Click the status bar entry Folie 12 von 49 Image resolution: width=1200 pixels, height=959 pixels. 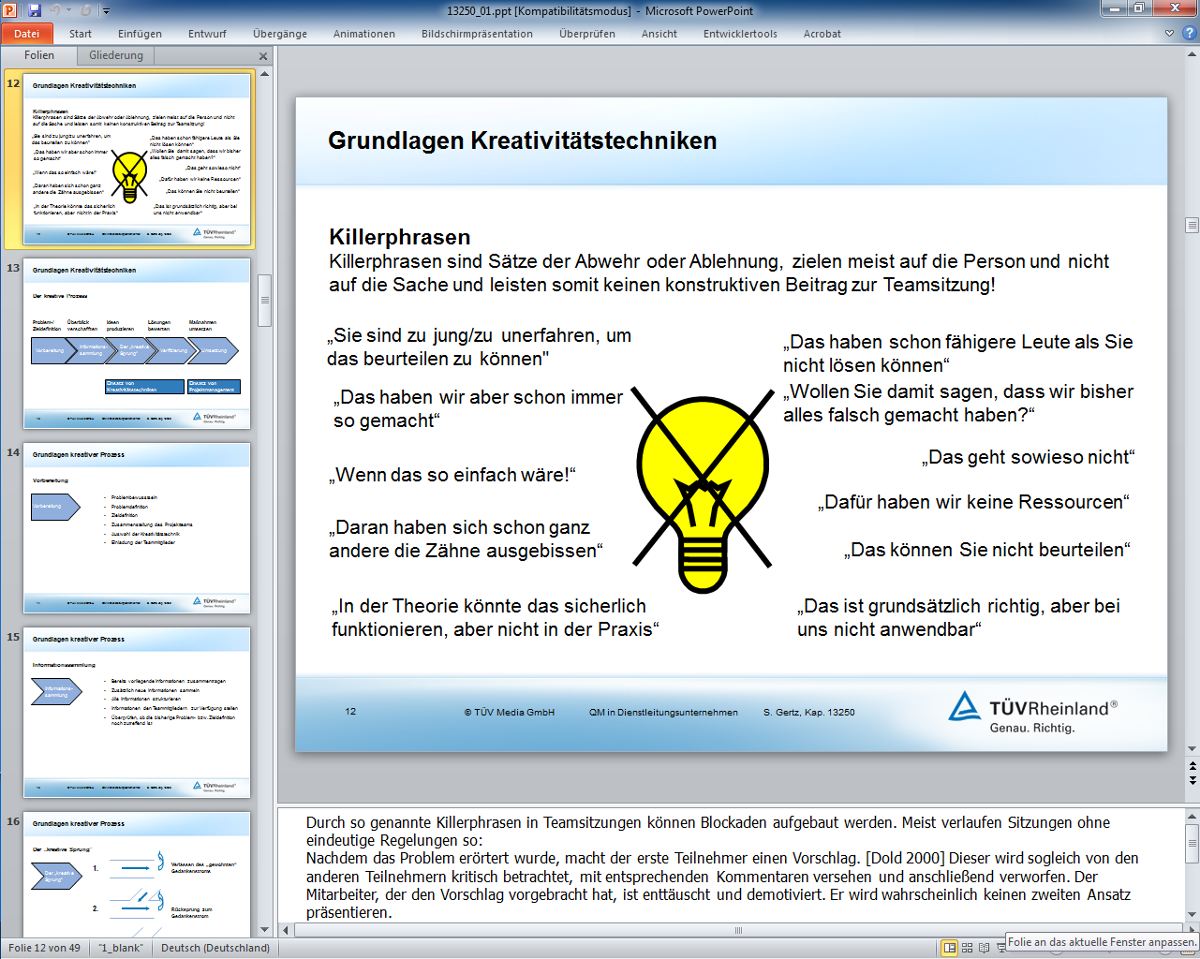pyautogui.click(x=45, y=948)
